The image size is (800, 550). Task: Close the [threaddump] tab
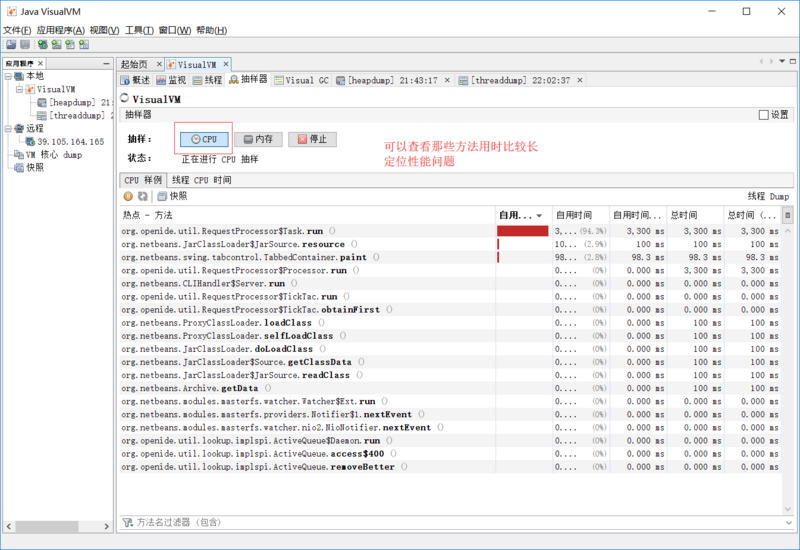coord(580,80)
